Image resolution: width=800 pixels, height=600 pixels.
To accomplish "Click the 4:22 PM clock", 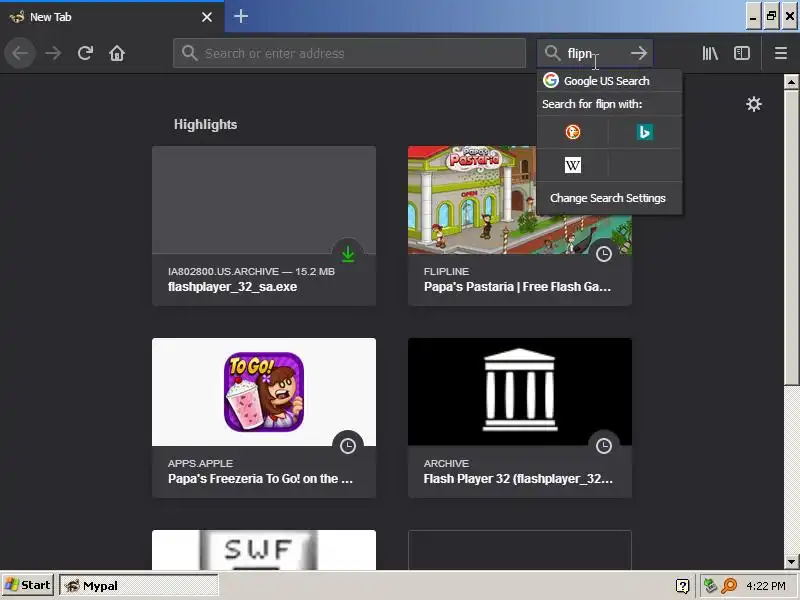I will [766, 586].
